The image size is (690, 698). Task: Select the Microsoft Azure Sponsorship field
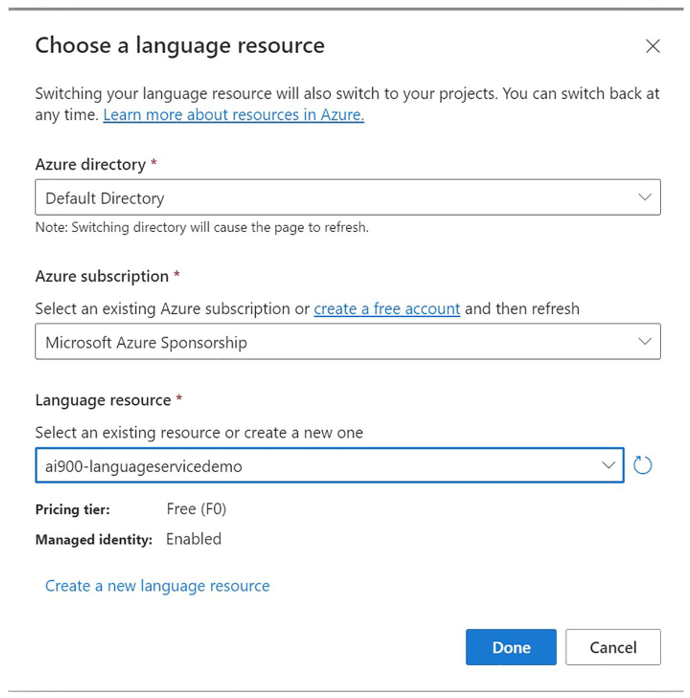348,341
